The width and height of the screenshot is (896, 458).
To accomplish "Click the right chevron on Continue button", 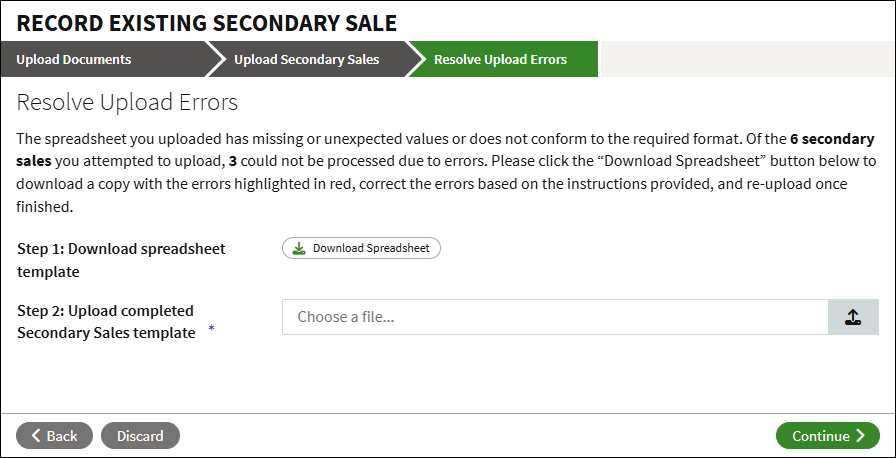I will (x=861, y=436).
